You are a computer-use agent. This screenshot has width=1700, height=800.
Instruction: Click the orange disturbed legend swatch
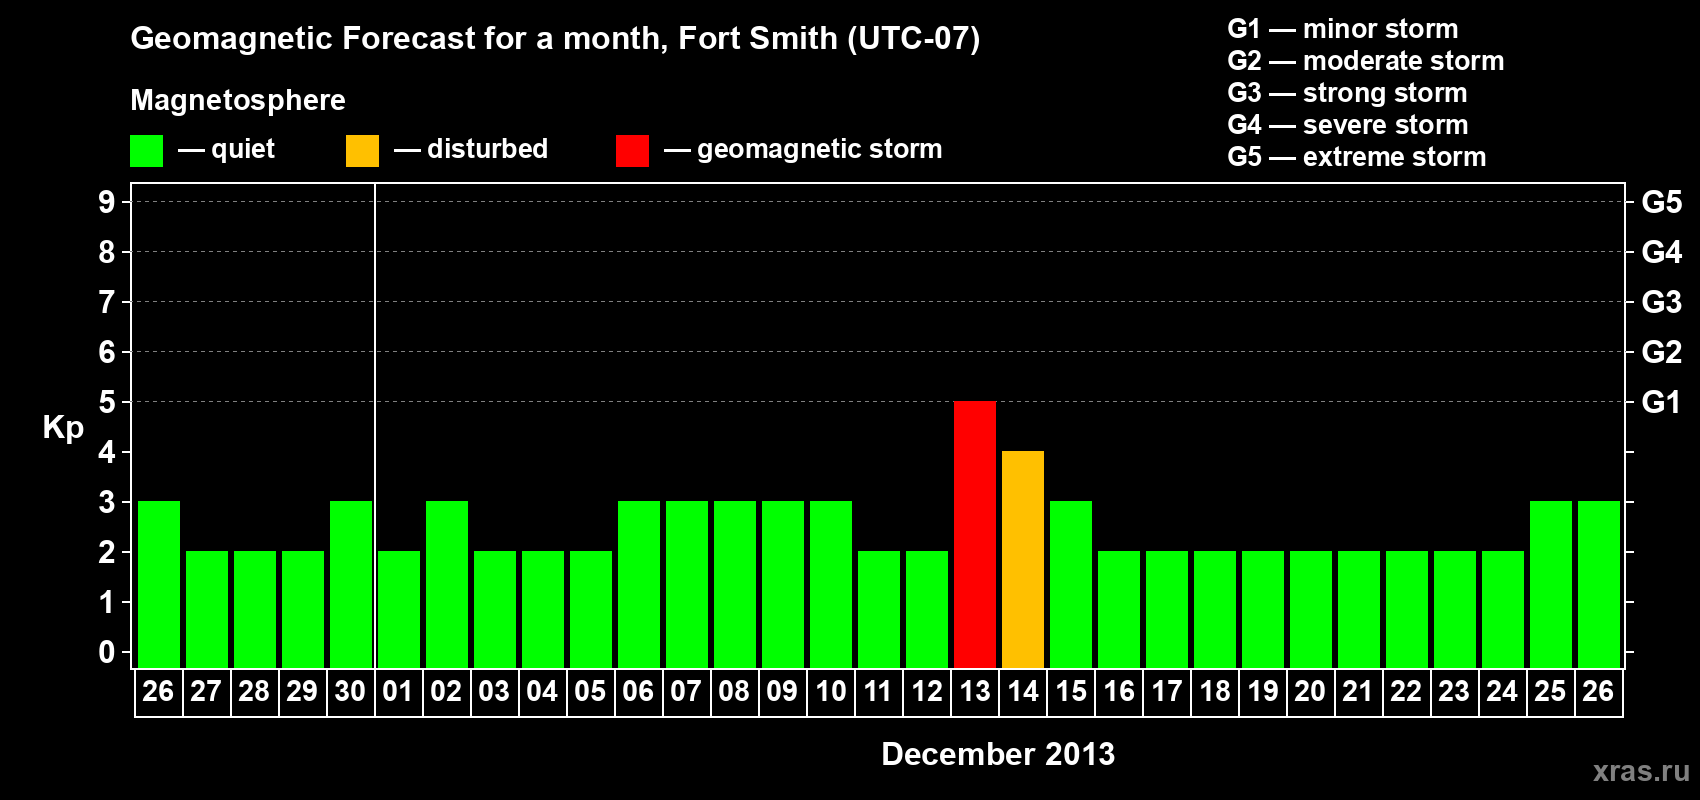point(362,151)
